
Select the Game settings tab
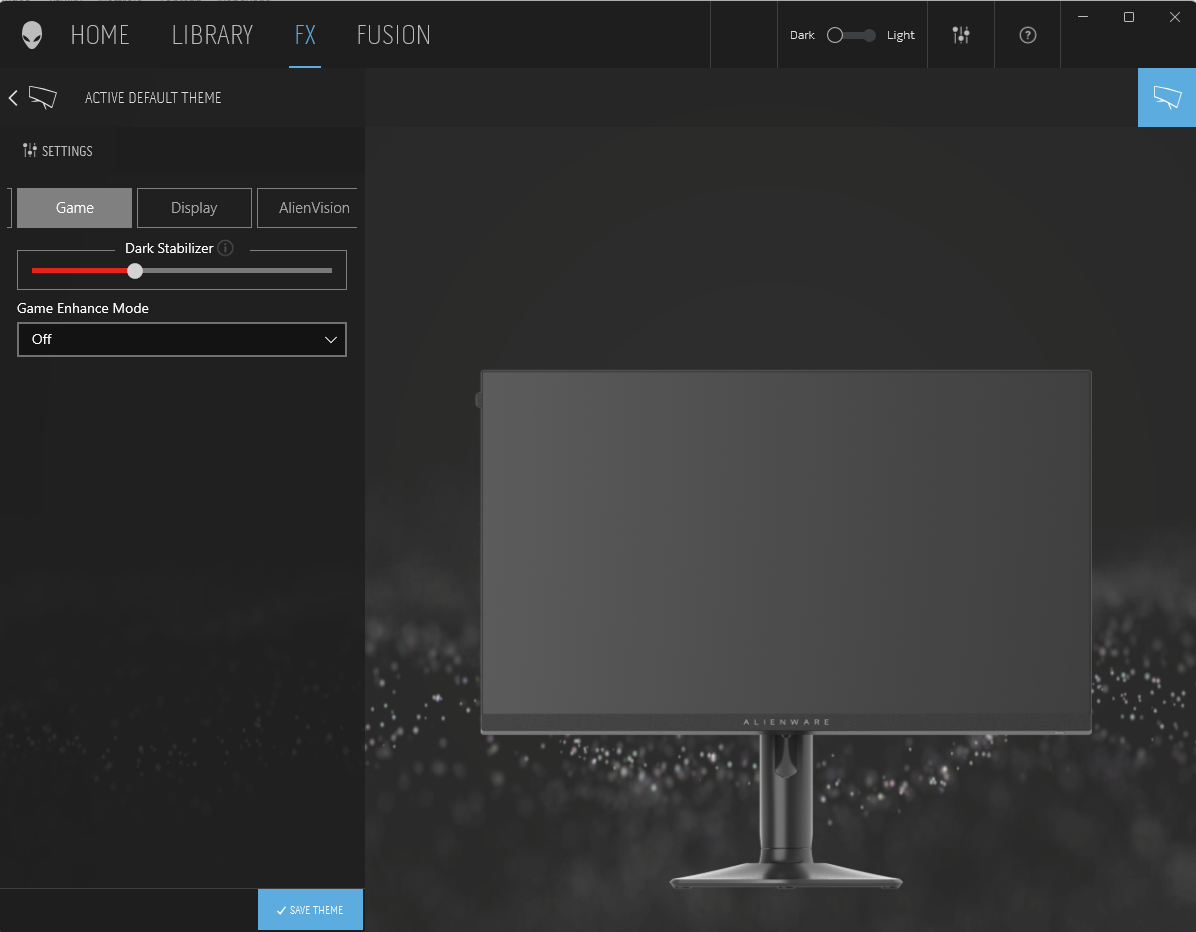(x=74, y=208)
